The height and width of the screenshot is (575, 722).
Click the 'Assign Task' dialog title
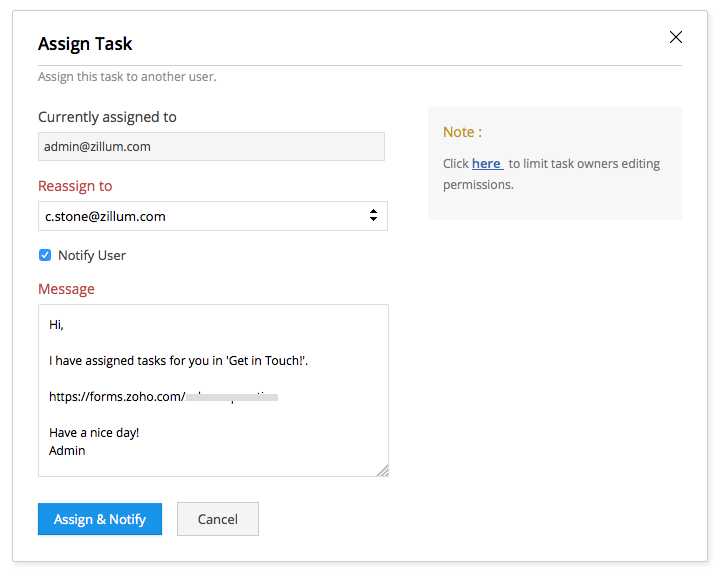85,44
